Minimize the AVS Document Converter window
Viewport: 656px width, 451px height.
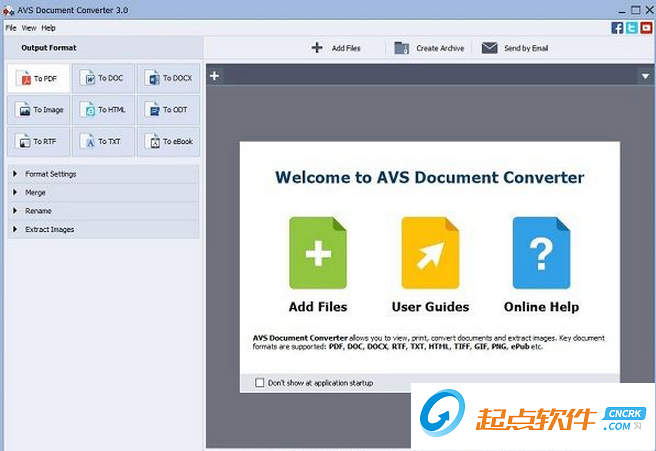[622, 11]
